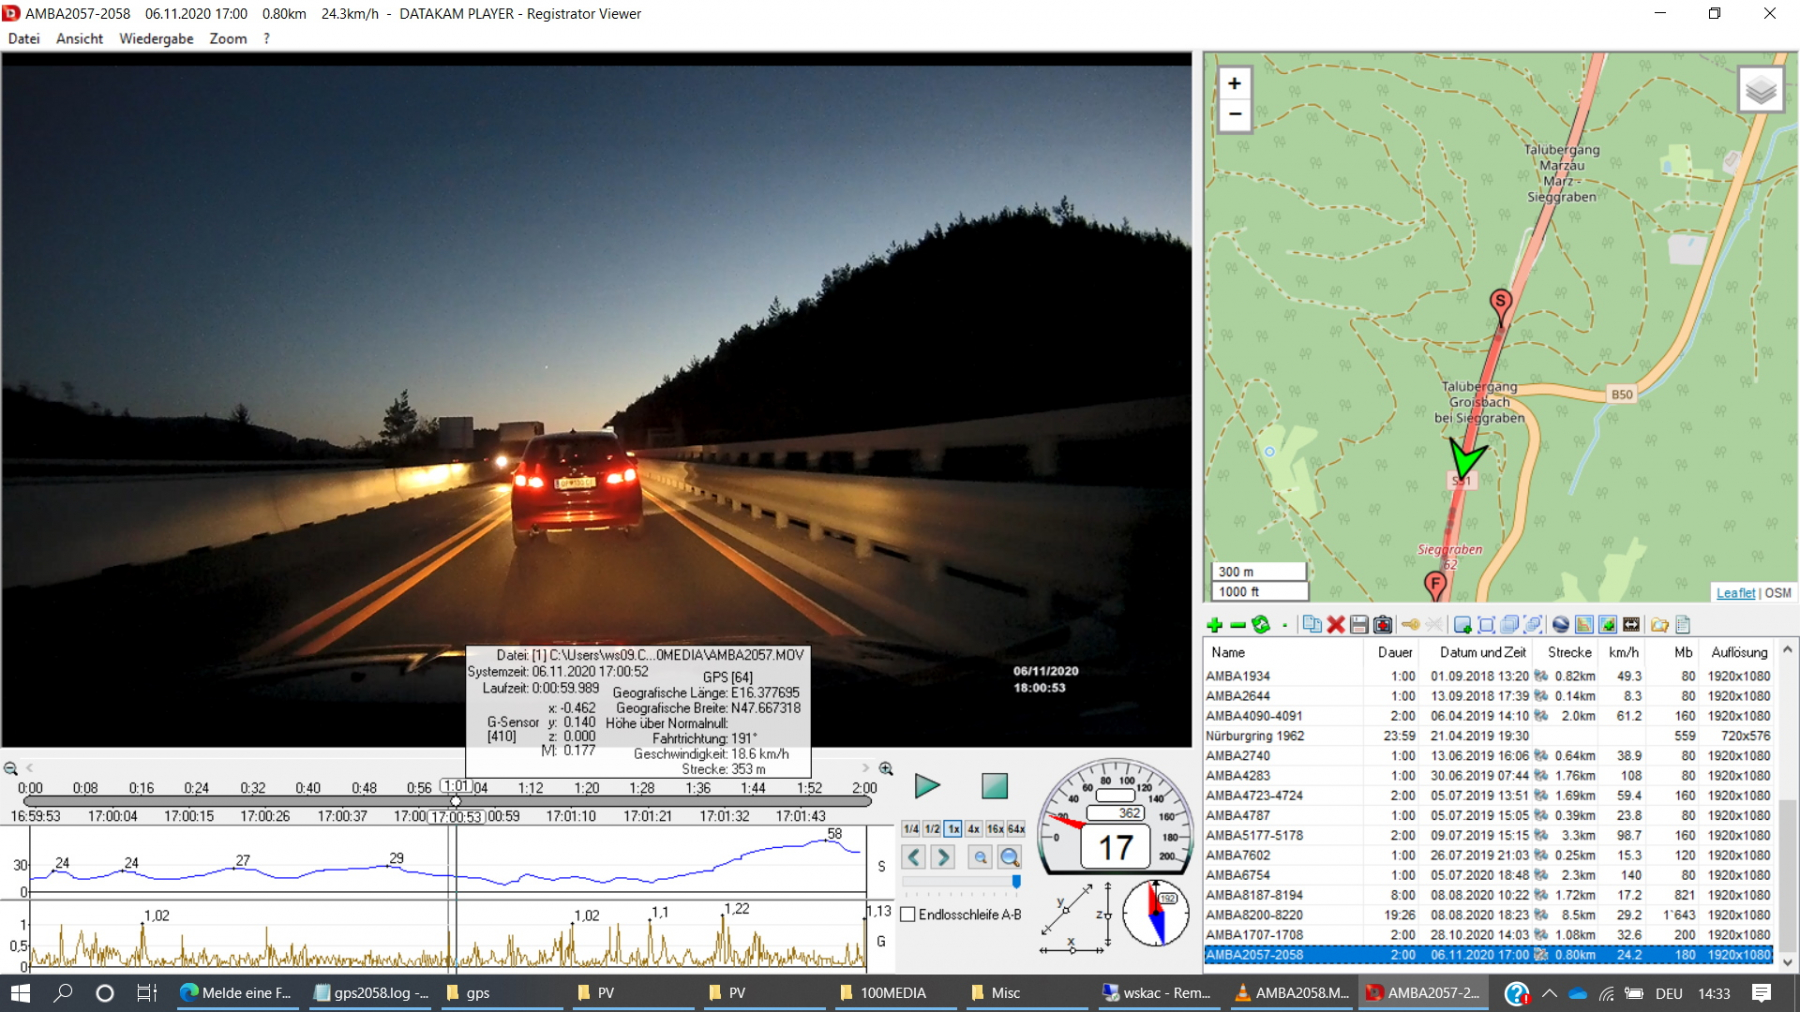Zoom in the timeline with magnifier

[x=886, y=768]
